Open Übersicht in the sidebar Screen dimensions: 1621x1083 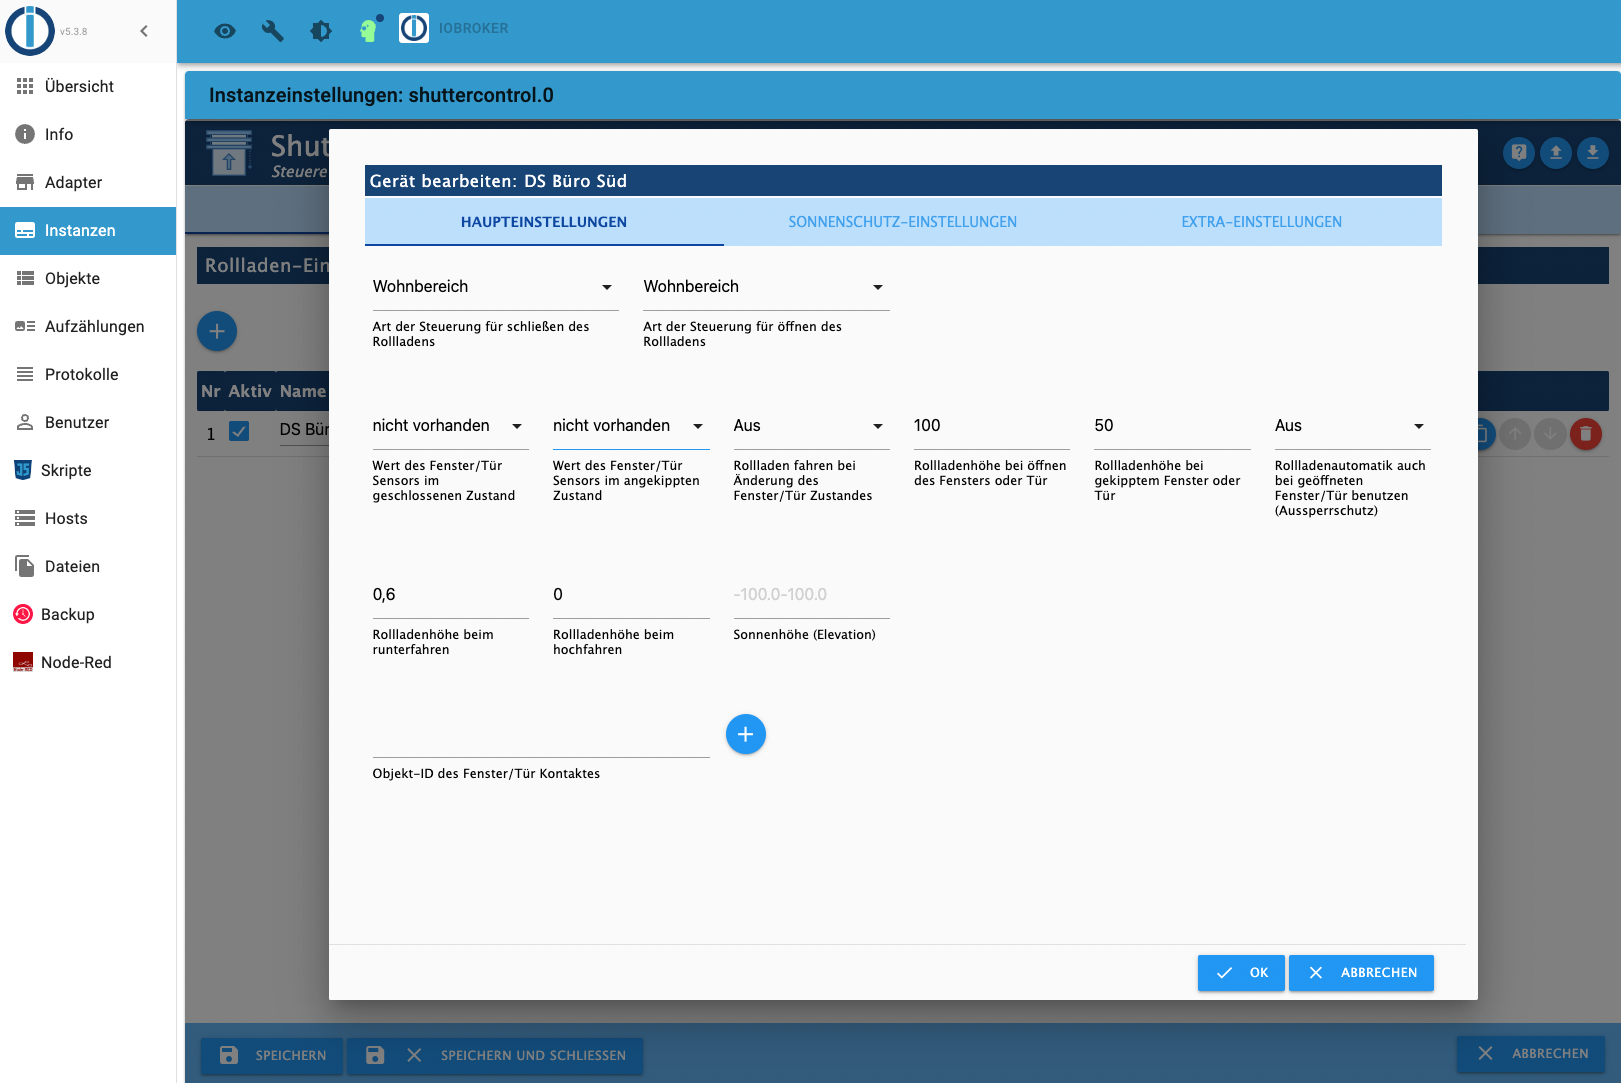coord(88,87)
